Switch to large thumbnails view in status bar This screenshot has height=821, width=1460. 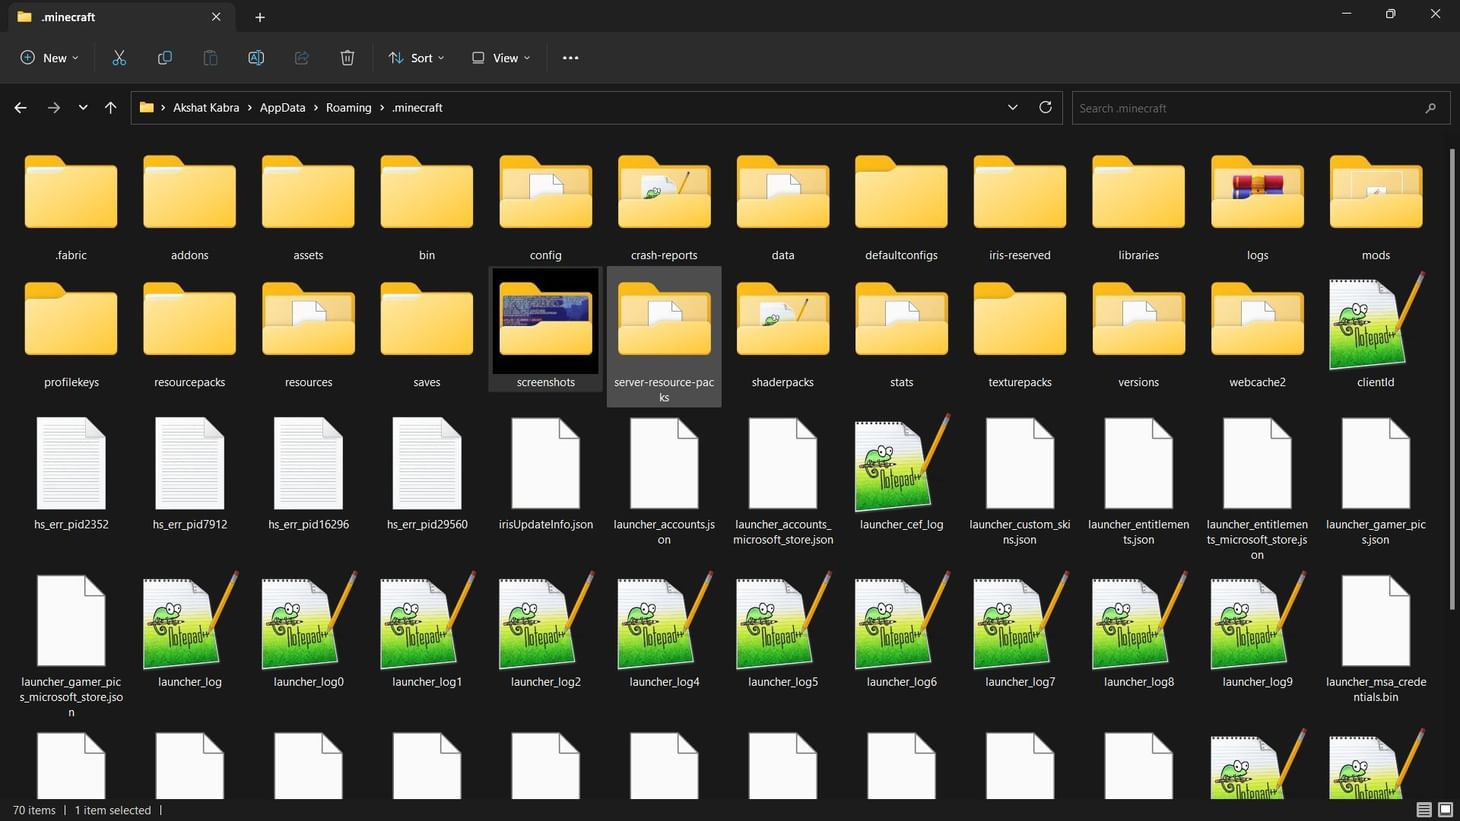(1445, 810)
